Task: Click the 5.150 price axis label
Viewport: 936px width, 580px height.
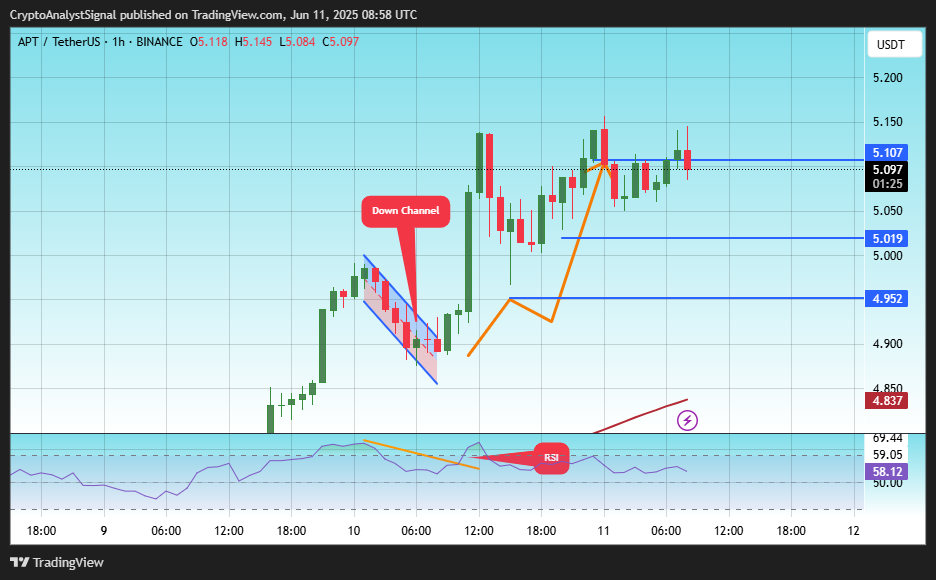Action: click(888, 122)
